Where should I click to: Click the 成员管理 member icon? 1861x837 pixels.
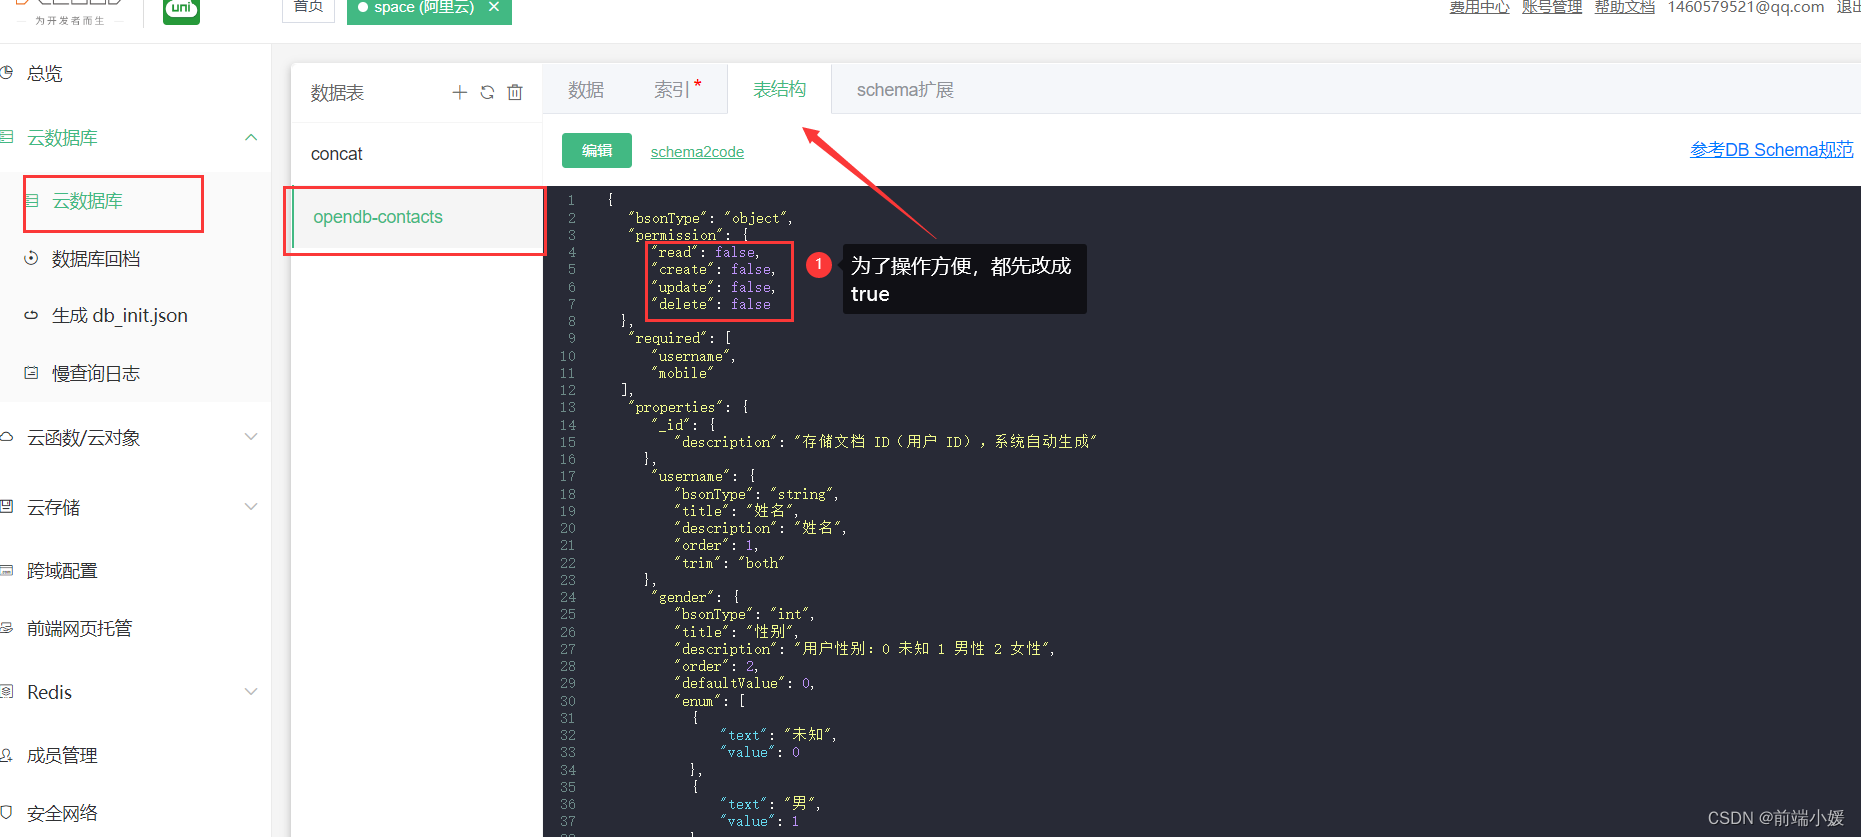7,755
